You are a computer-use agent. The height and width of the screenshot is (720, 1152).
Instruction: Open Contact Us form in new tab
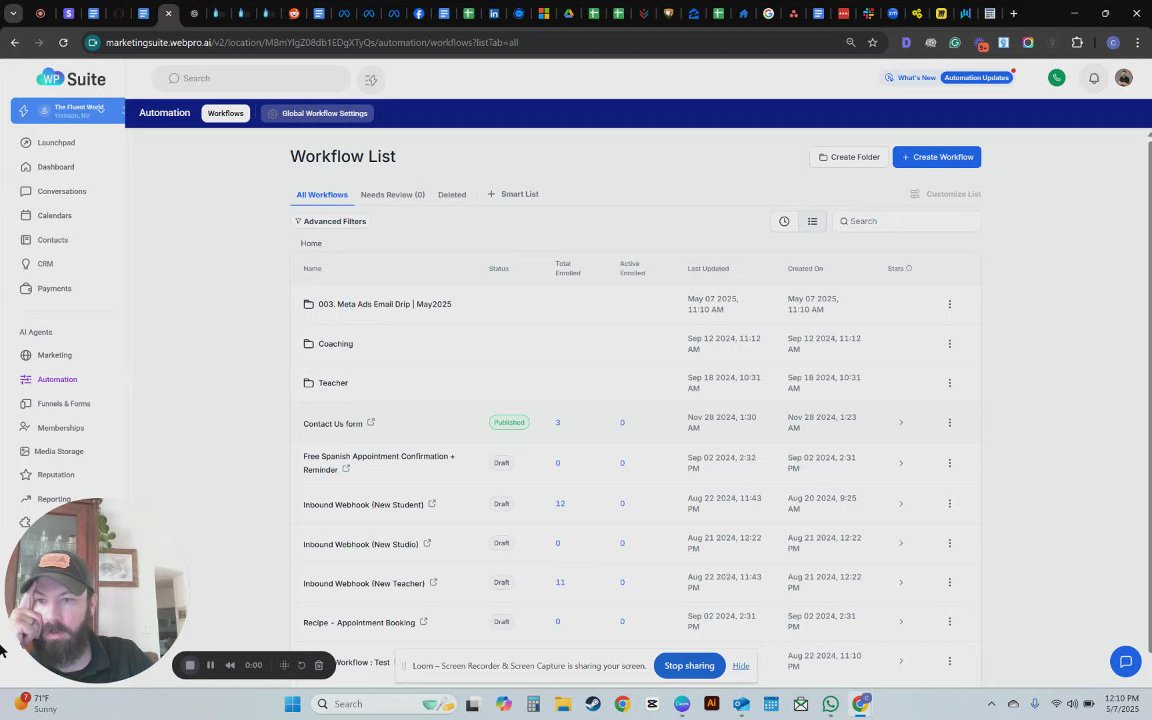coord(371,422)
